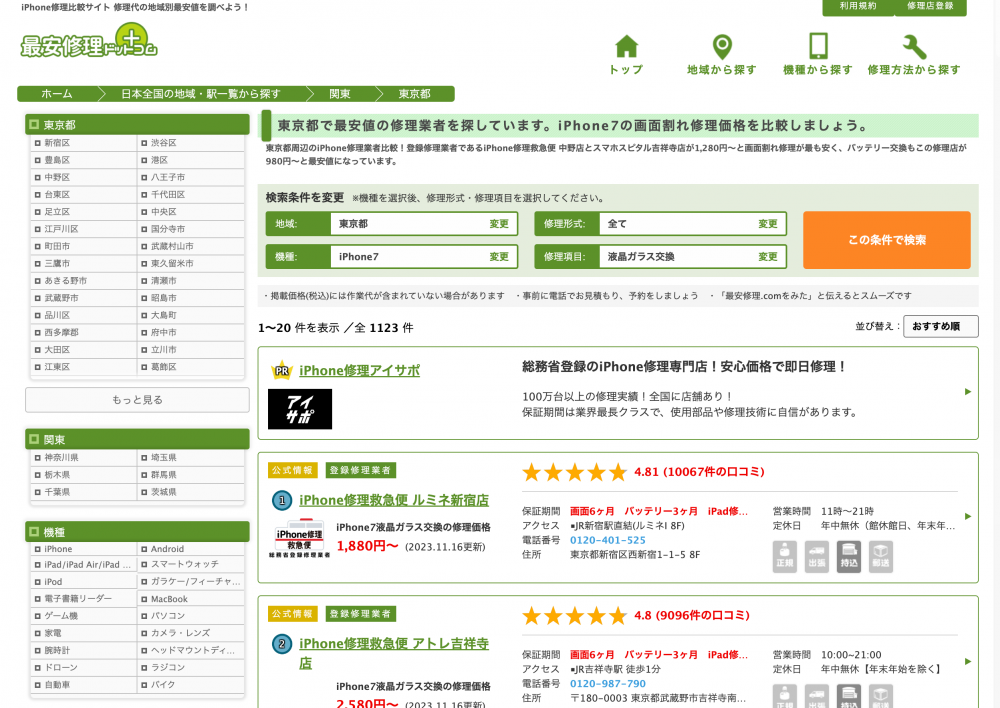Select 渋谷区 in the sidebar
This screenshot has height=708, width=1000.
pyautogui.click(x=164, y=143)
